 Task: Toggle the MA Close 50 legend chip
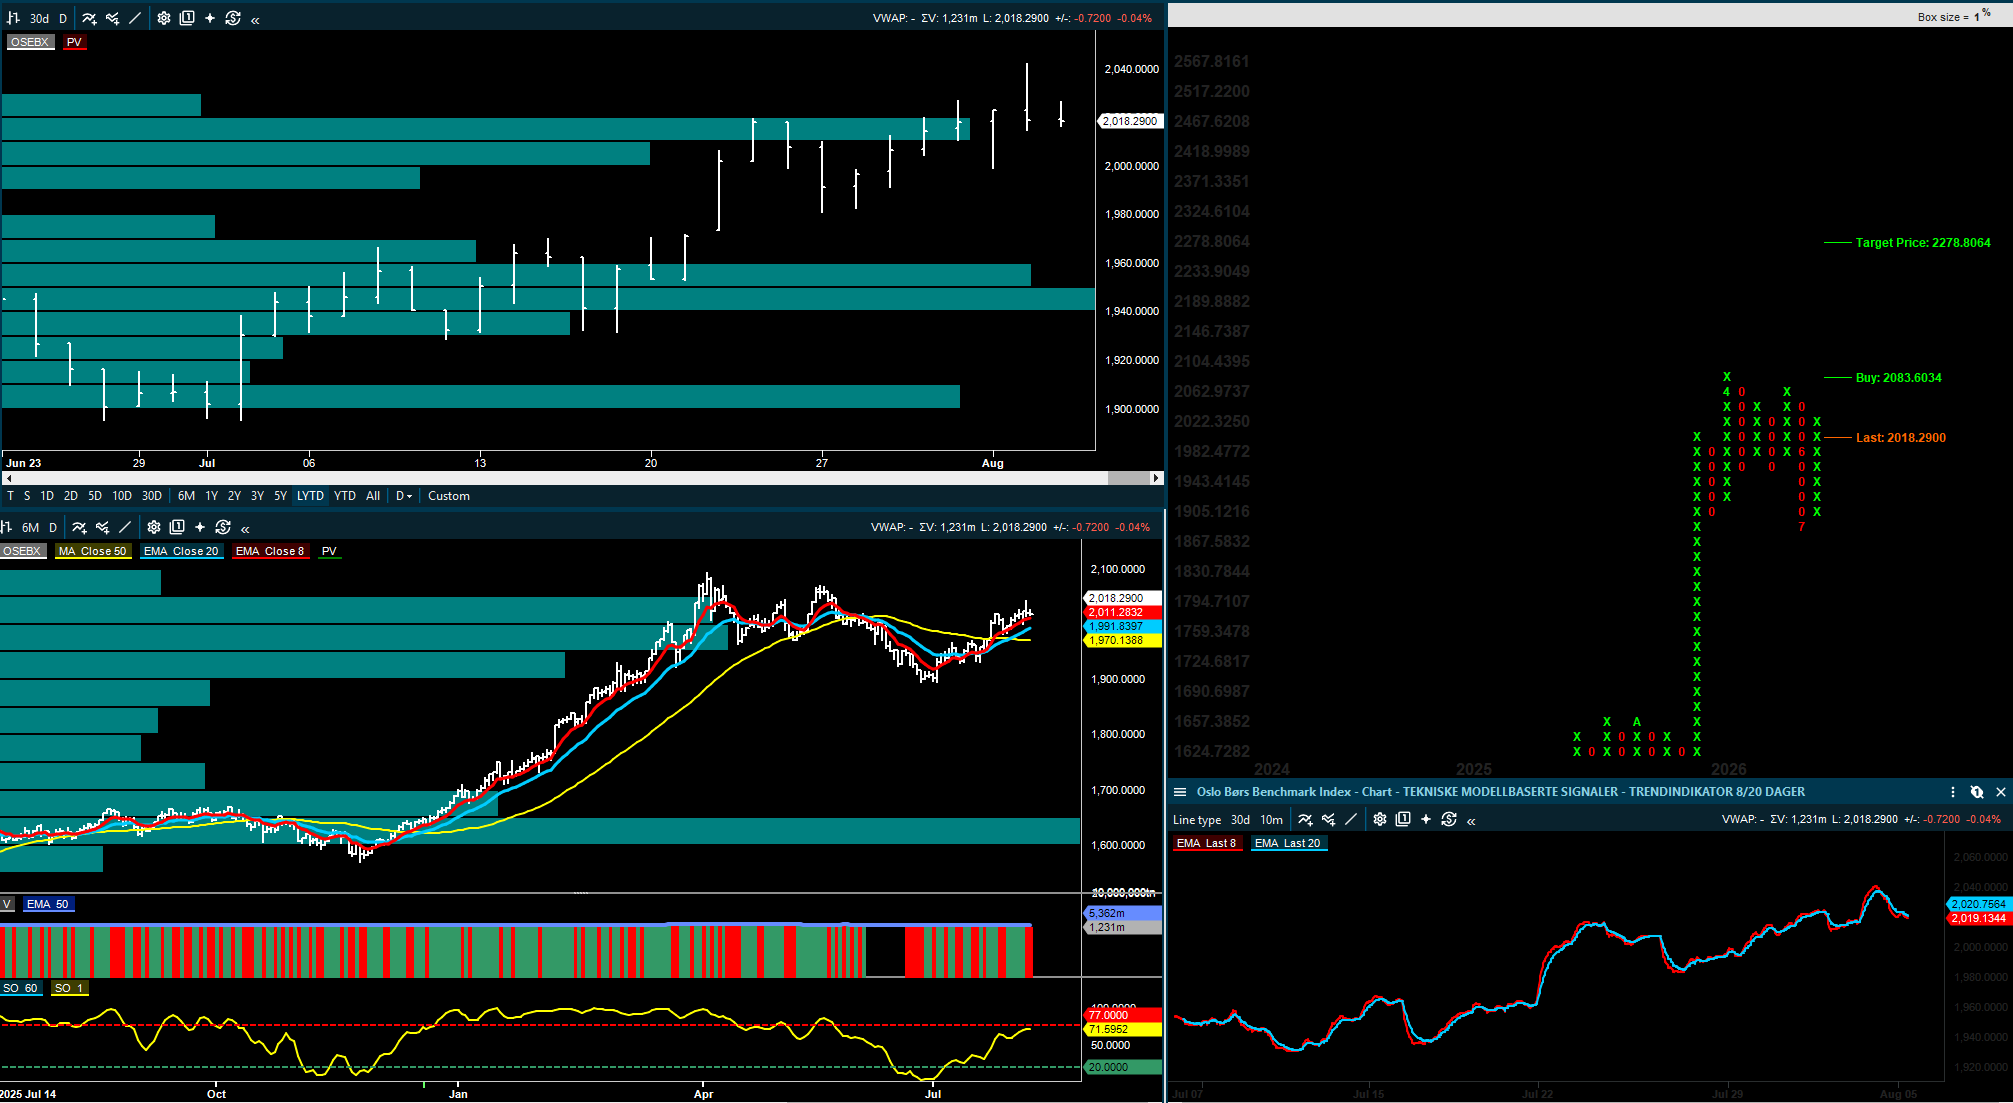93,551
